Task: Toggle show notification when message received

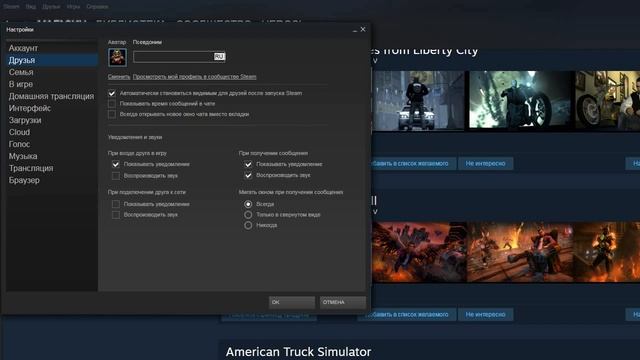Action: click(x=248, y=164)
